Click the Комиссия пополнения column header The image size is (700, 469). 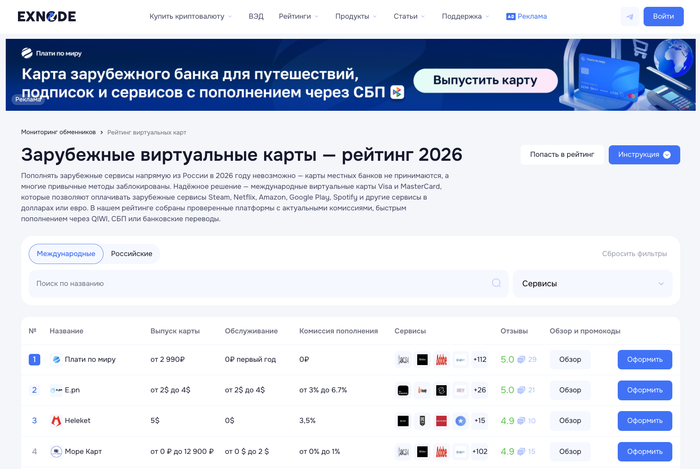[338, 331]
